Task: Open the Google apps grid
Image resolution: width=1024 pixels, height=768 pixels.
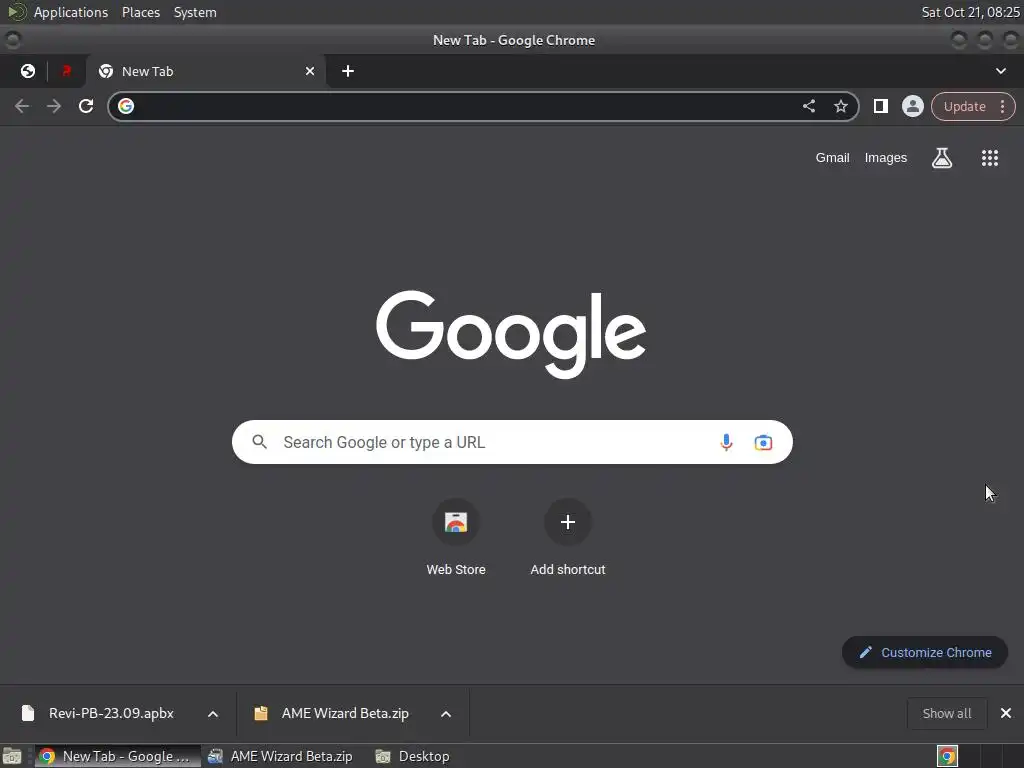Action: click(989, 158)
